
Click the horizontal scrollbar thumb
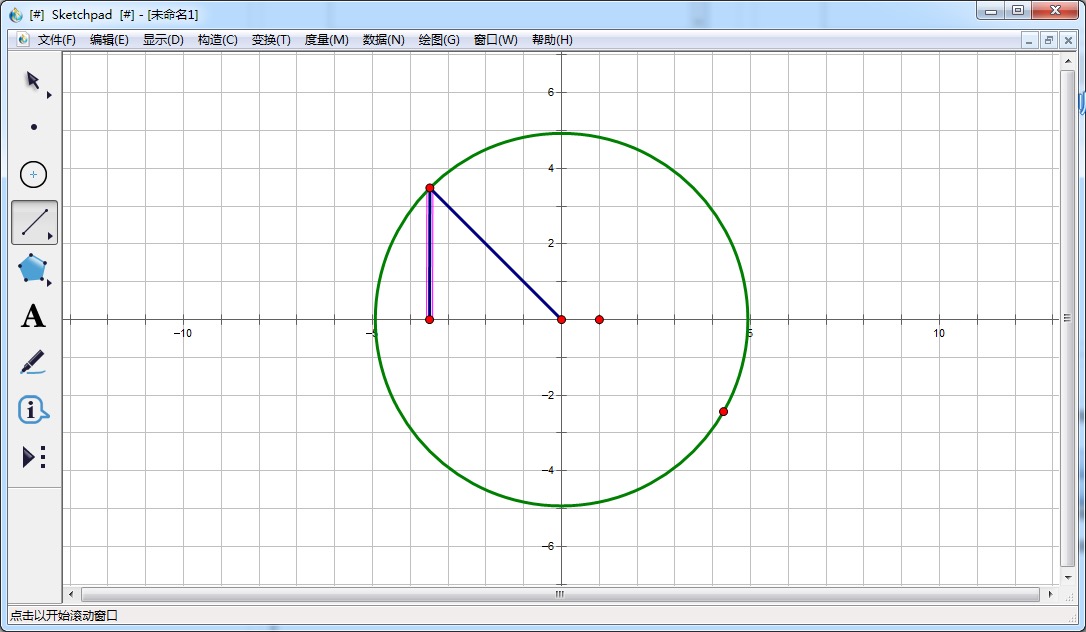pyautogui.click(x=560, y=594)
